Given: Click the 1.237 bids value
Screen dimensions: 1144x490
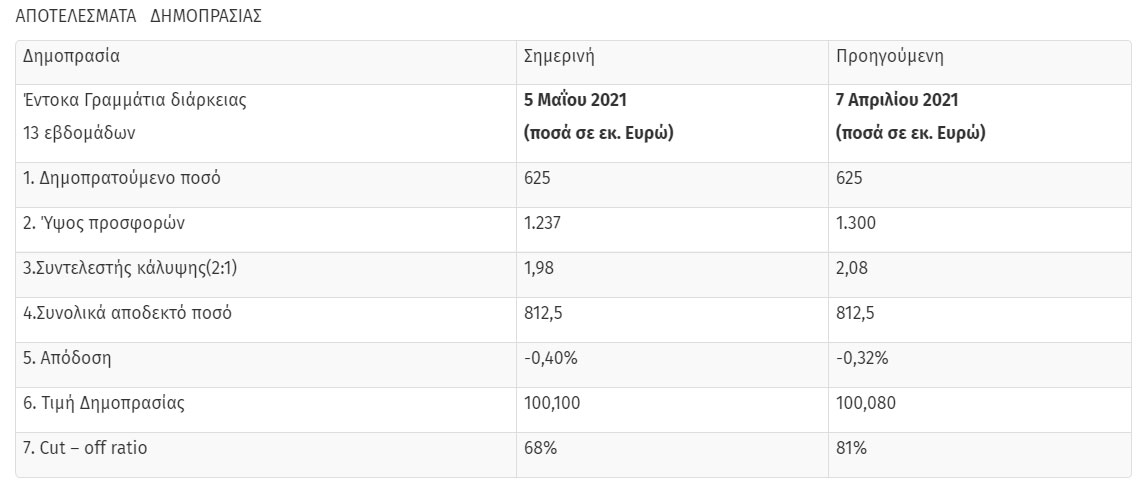Looking at the screenshot, I should click(x=544, y=223).
